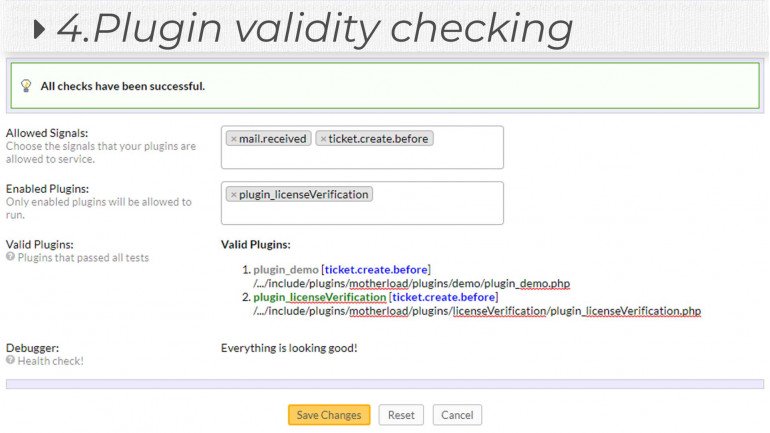770x433 pixels.
Task: Click the 'Everything is looking good!' debugger message
Action: click(289, 348)
